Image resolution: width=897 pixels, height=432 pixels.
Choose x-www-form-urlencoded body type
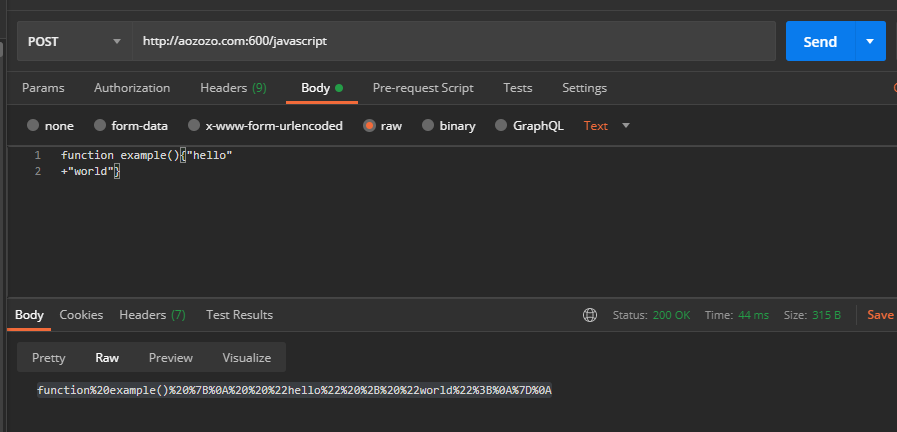(x=194, y=125)
